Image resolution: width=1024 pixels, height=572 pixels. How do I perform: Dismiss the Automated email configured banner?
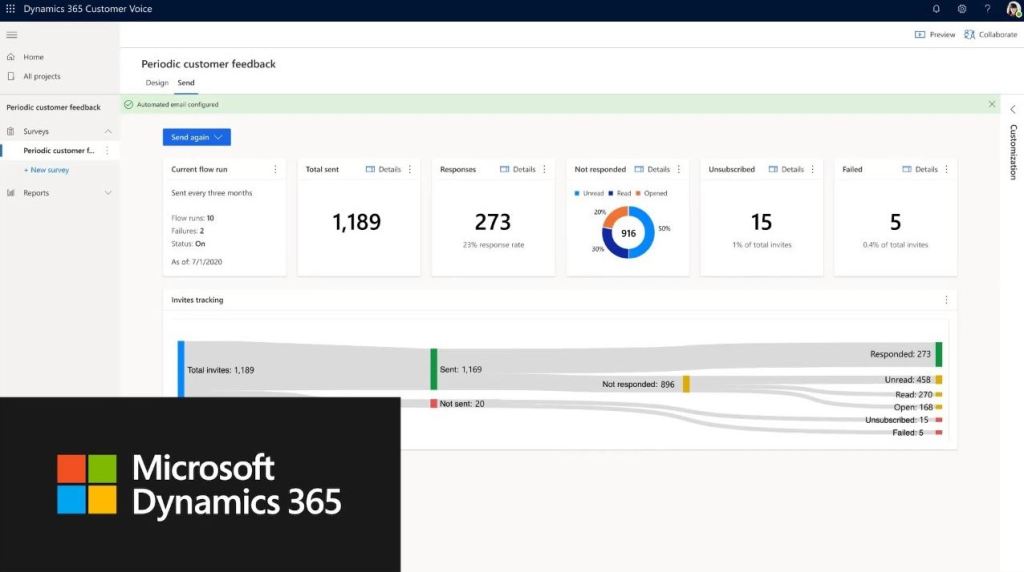(x=992, y=104)
